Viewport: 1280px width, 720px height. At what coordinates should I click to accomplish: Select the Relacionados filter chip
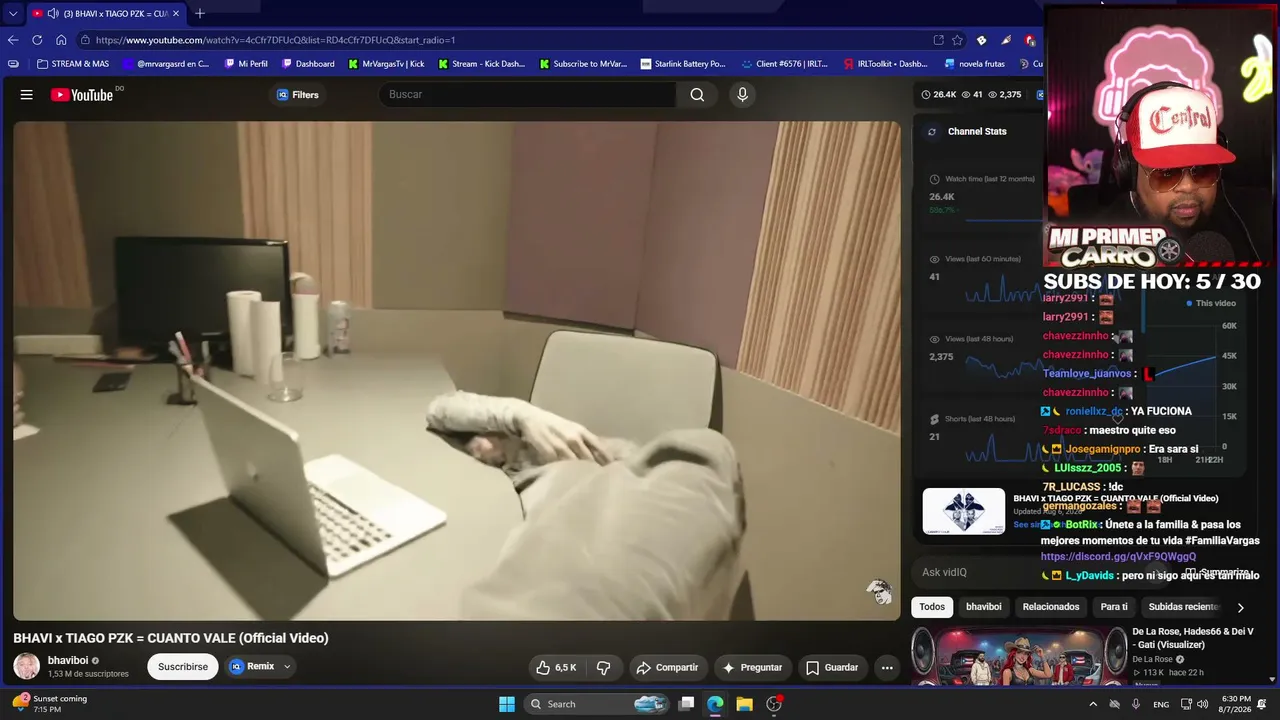(1050, 607)
